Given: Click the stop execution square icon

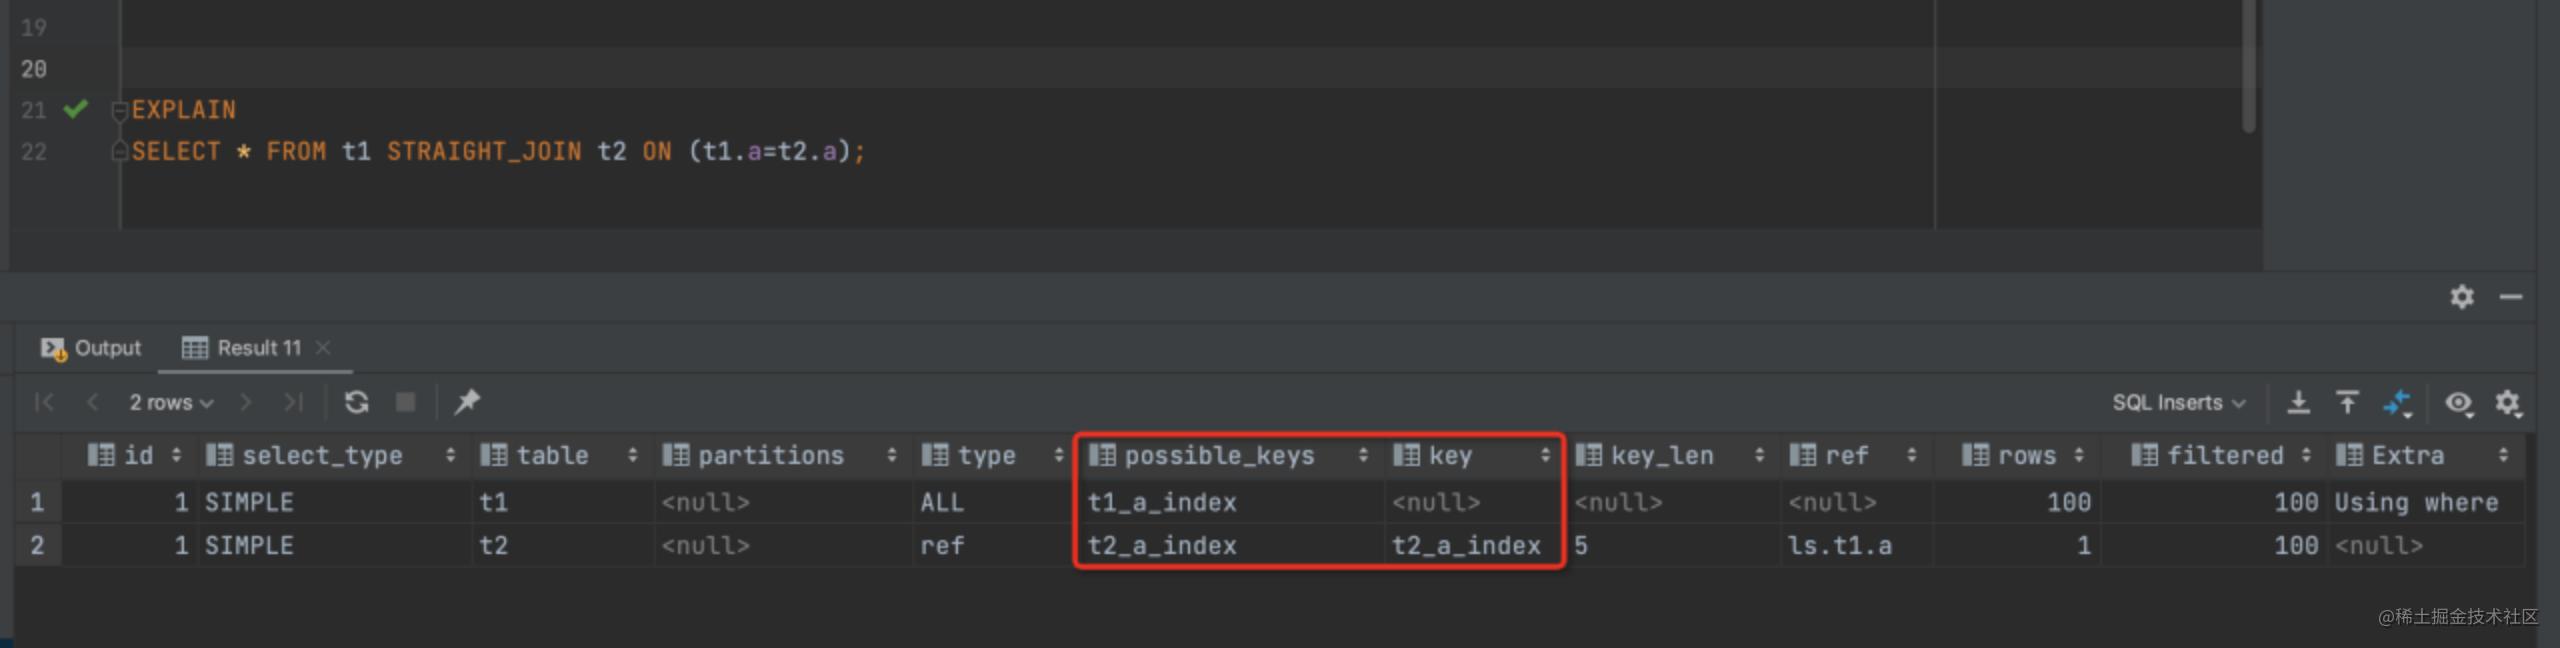Looking at the screenshot, I should click(405, 402).
